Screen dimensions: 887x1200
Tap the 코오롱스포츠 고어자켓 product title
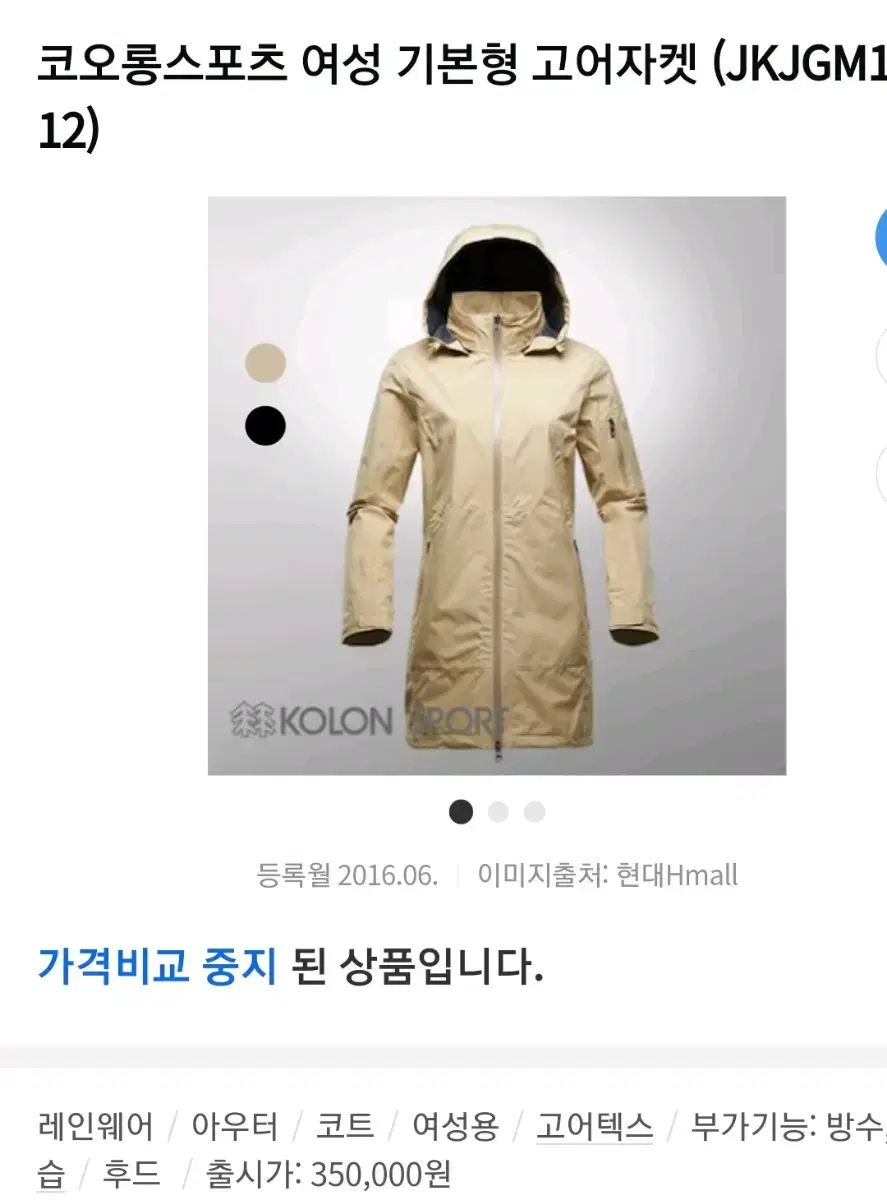tap(462, 99)
